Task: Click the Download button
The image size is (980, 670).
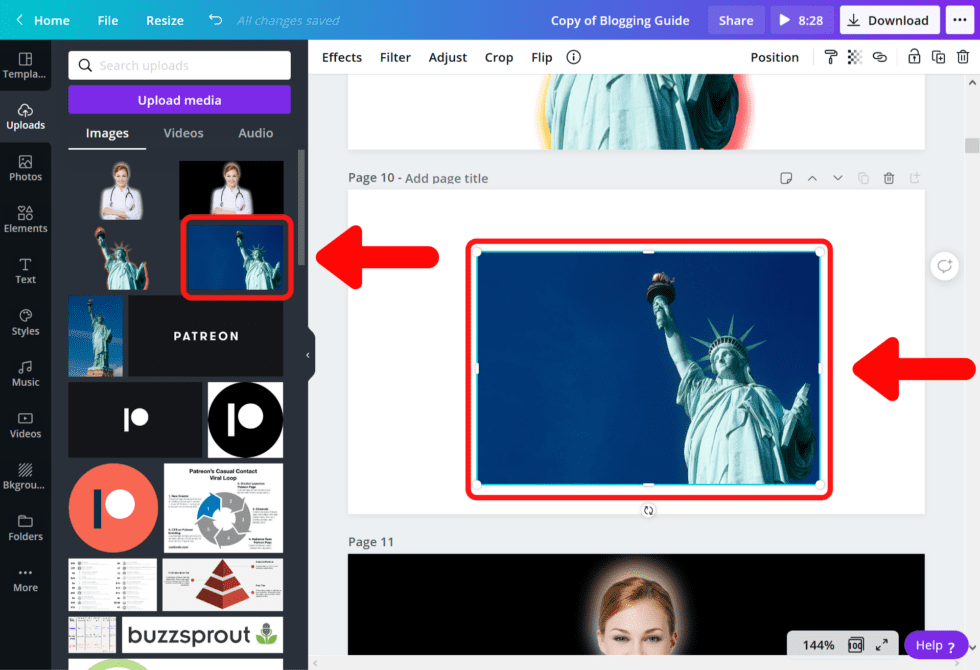Action: (889, 20)
